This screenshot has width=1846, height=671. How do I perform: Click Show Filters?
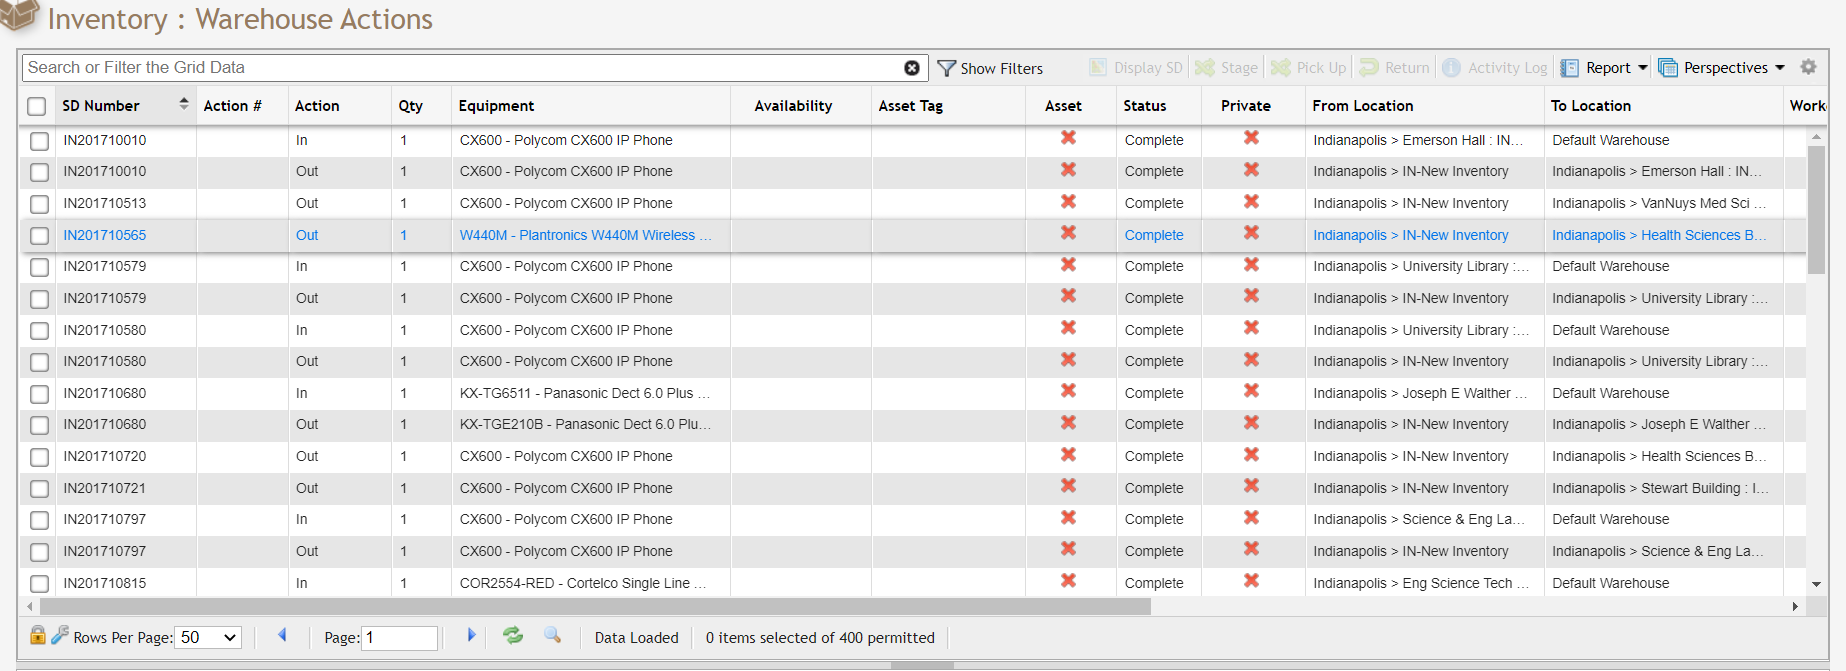coord(990,68)
